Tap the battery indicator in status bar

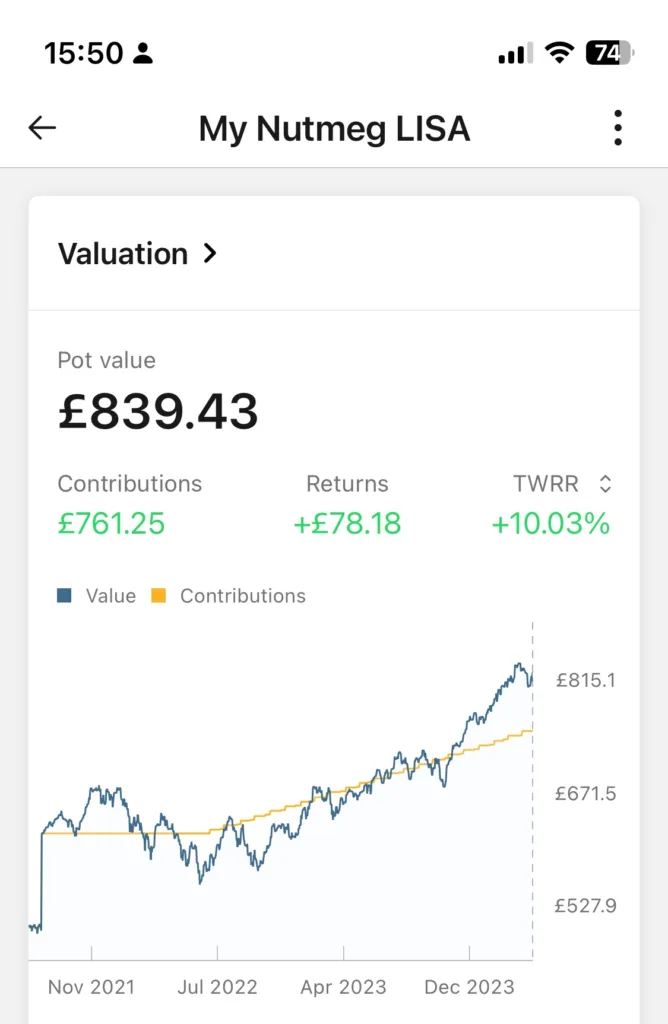pos(609,53)
